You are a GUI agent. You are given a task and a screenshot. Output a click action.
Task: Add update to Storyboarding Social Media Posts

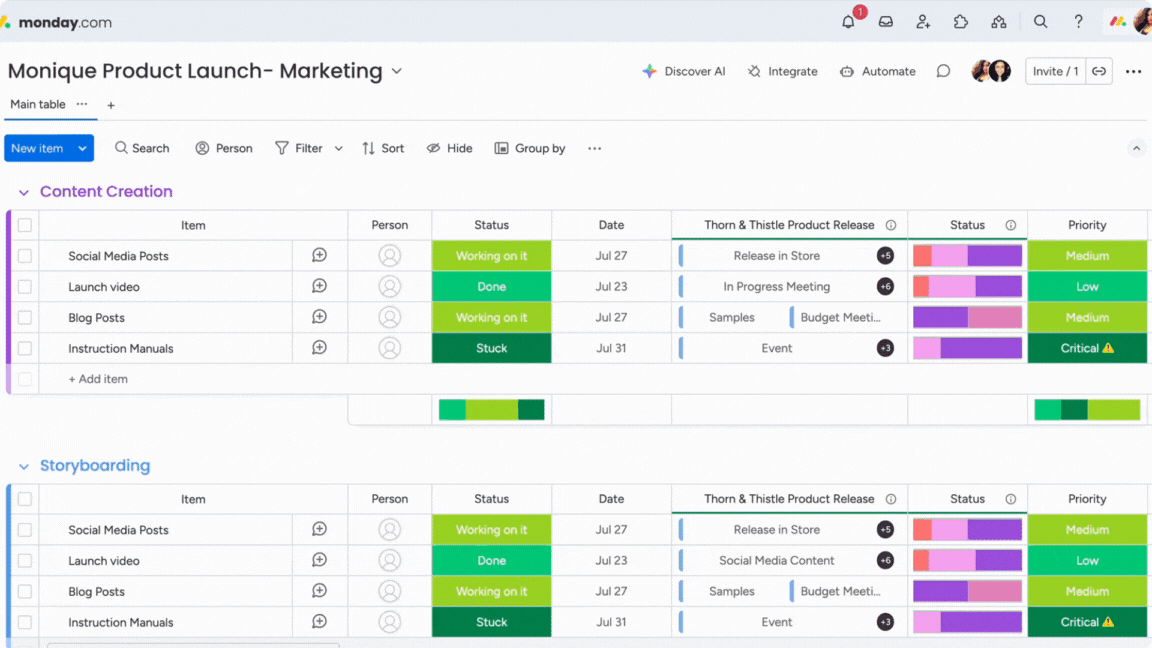320,530
